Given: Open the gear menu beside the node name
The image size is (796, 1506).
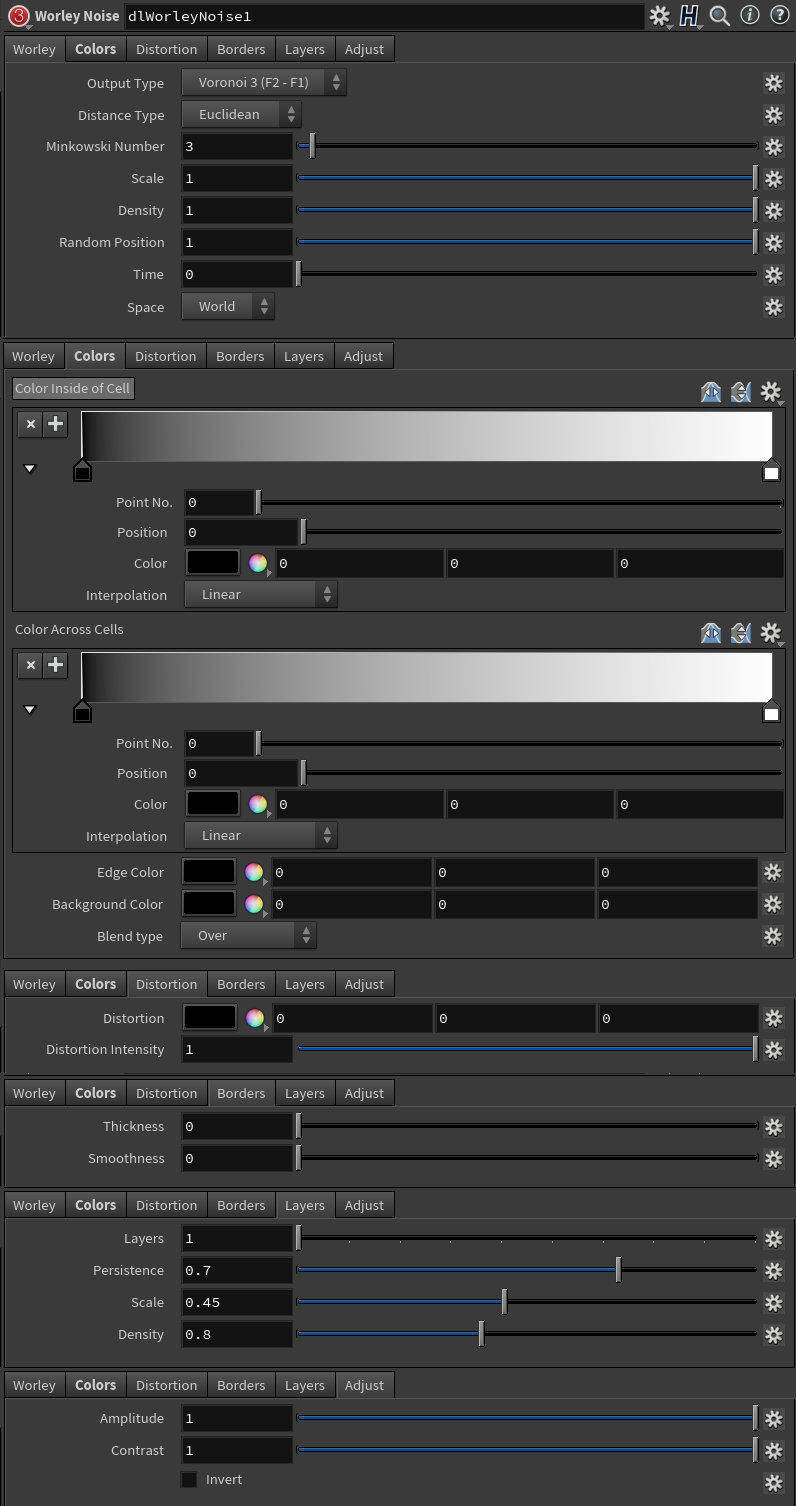Looking at the screenshot, I should point(659,16).
